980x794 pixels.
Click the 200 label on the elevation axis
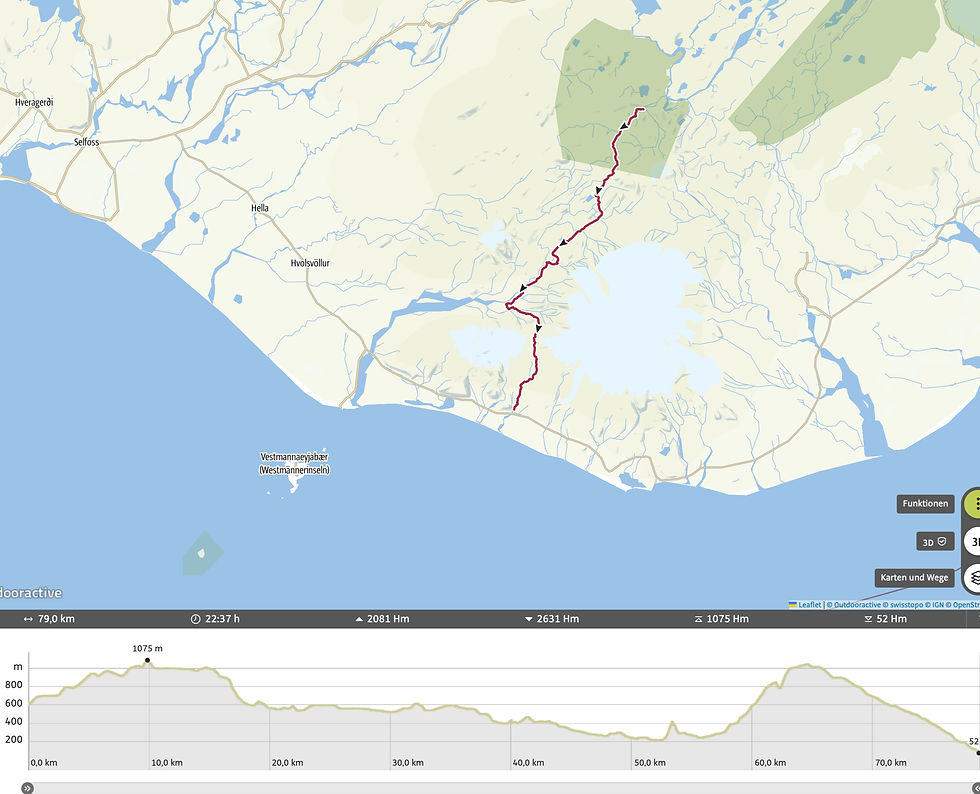click(14, 740)
